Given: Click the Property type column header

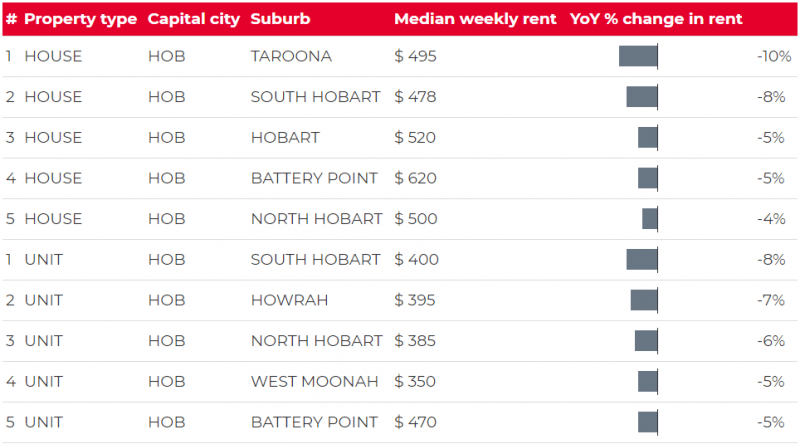Looking at the screenshot, I should (81, 19).
